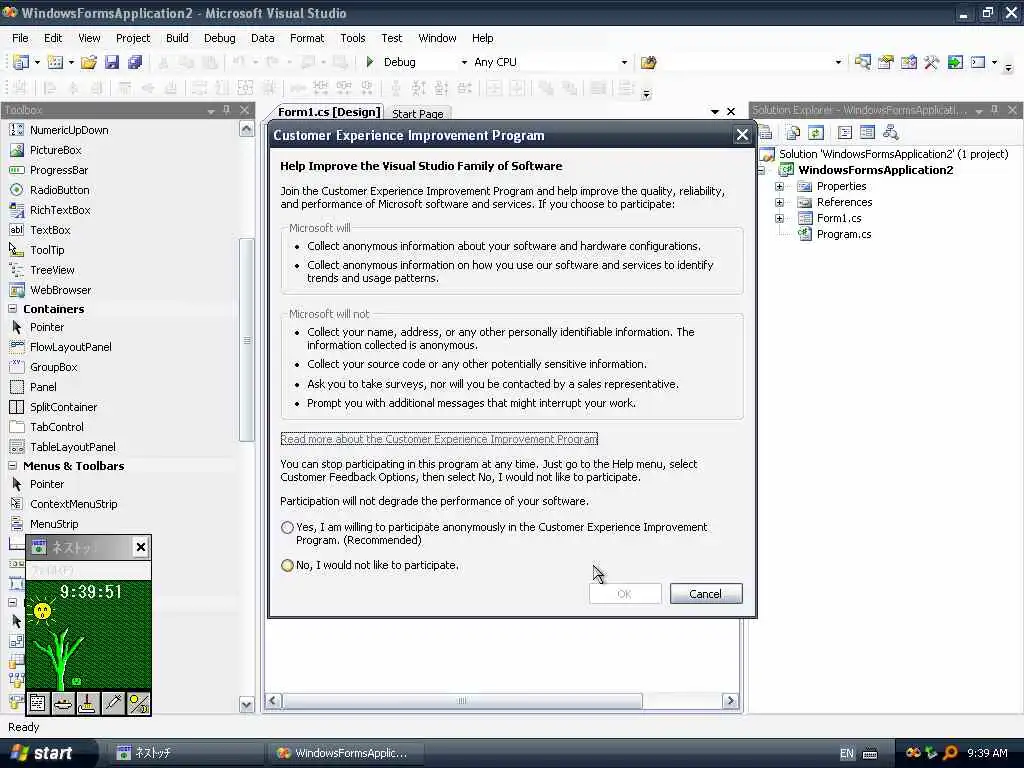
Task: Click the sun/moon toggle icon in pet window
Action: (138, 703)
